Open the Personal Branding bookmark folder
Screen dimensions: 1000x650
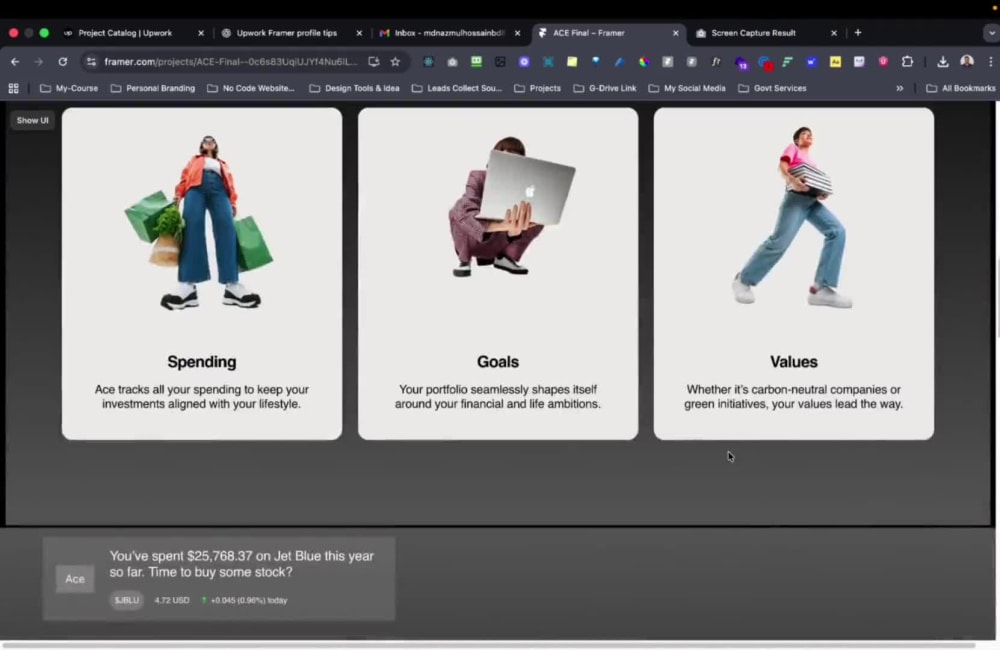click(x=153, y=89)
